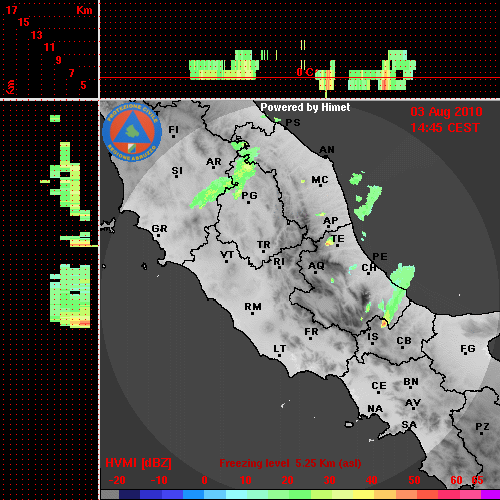Click the 'Freezing level 5.25 Km (asl)' text

tap(290, 463)
